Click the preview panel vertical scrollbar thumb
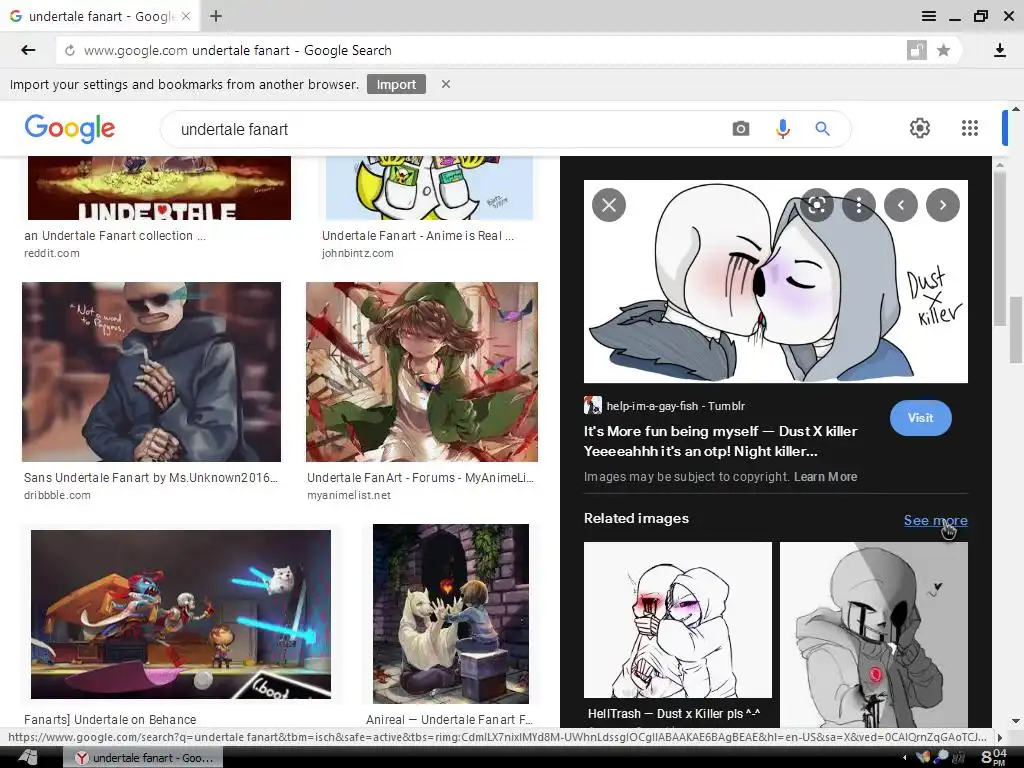 click(999, 249)
